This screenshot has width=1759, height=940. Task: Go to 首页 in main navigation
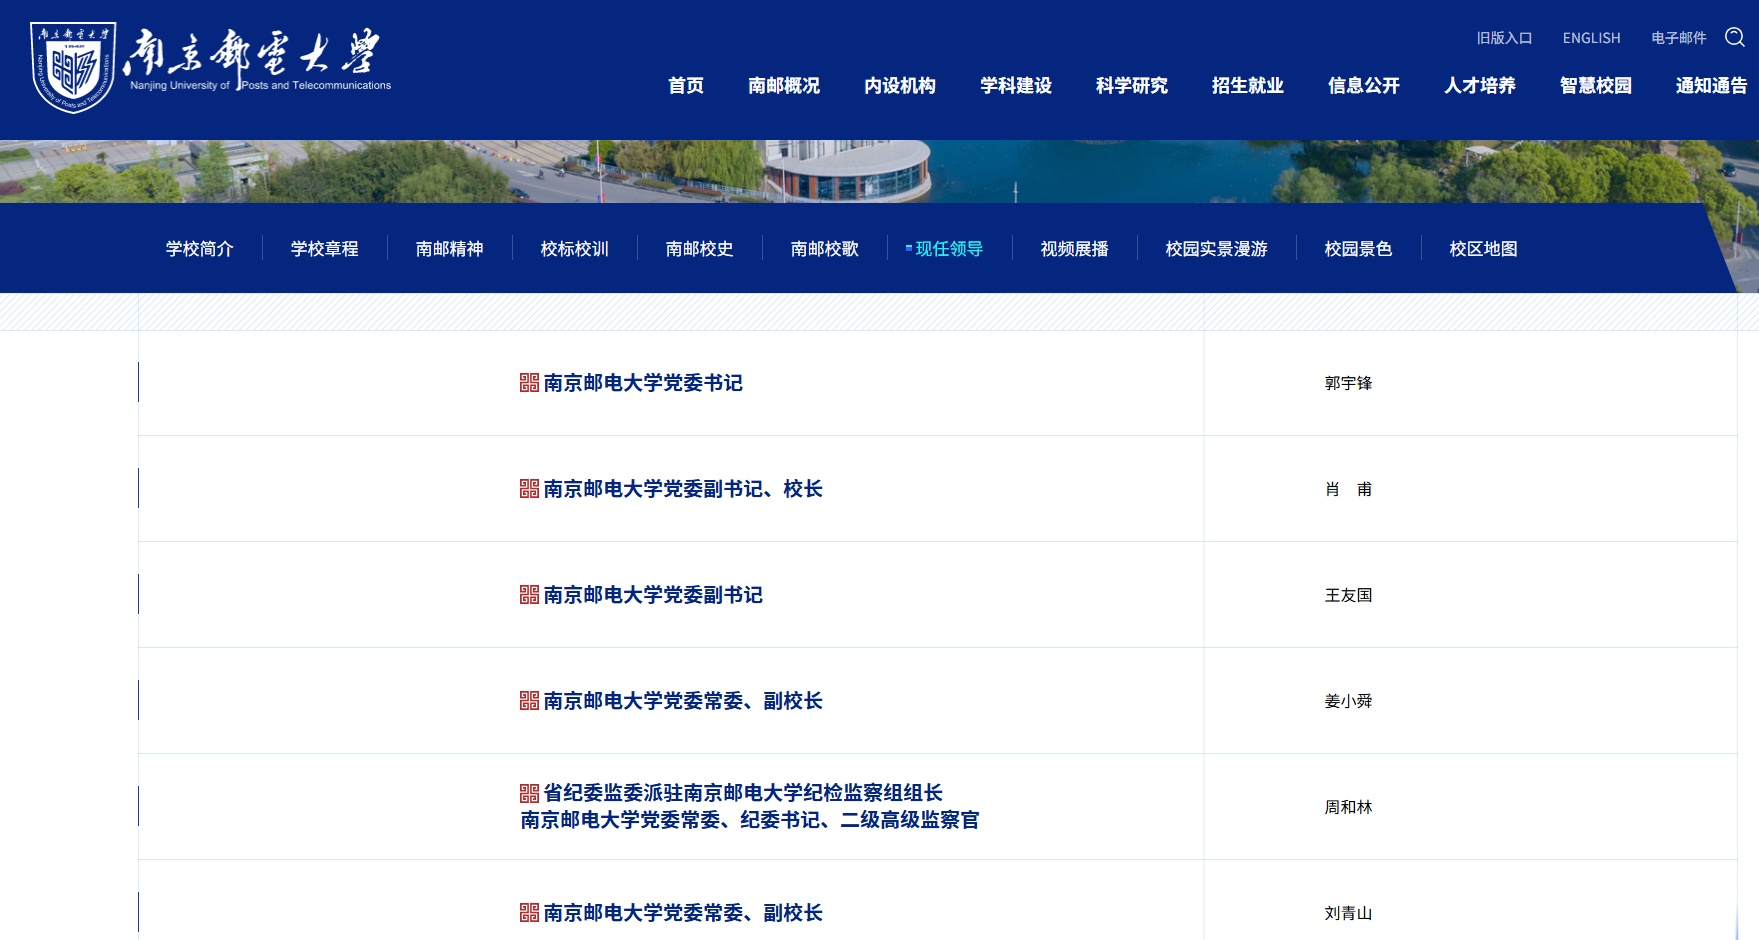pyautogui.click(x=686, y=86)
